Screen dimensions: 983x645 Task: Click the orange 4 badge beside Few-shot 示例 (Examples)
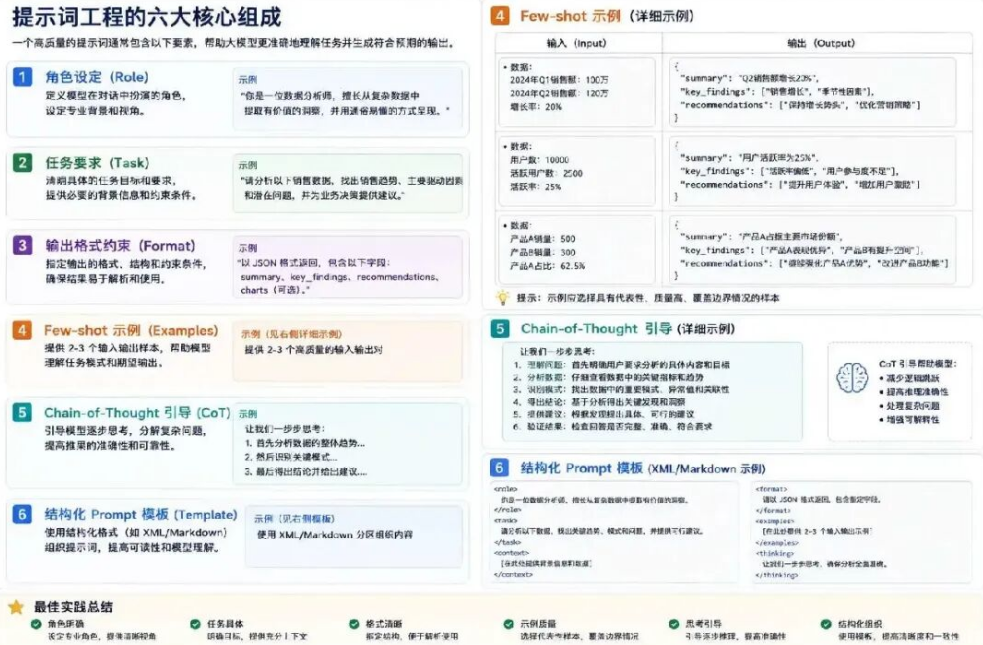(x=22, y=330)
